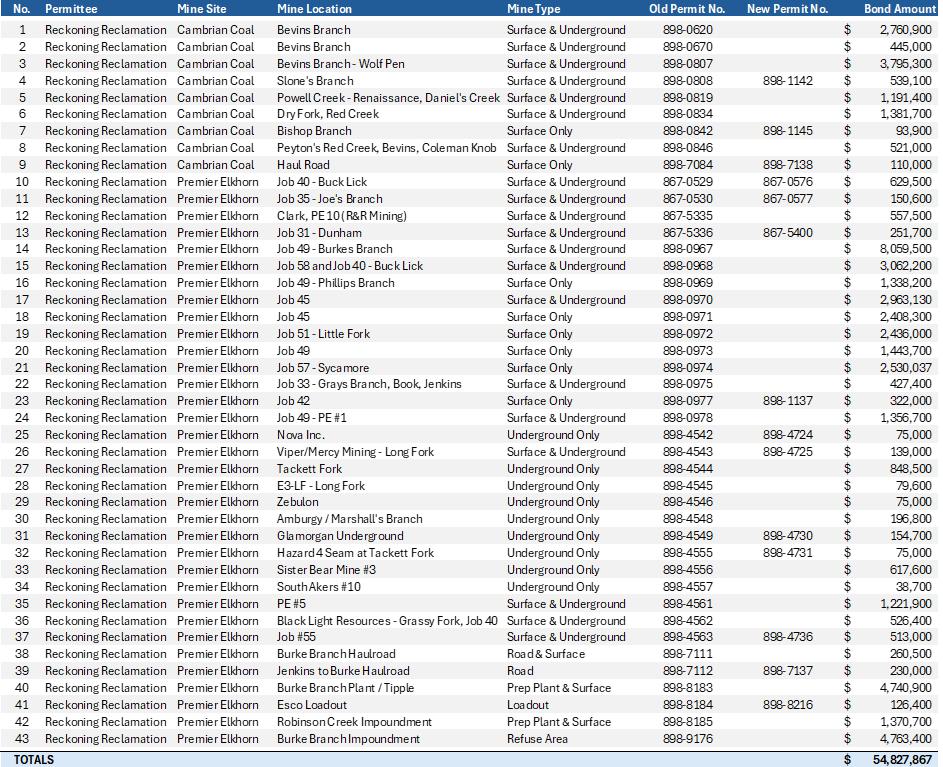Click the Mine Location header cell

point(315,9)
